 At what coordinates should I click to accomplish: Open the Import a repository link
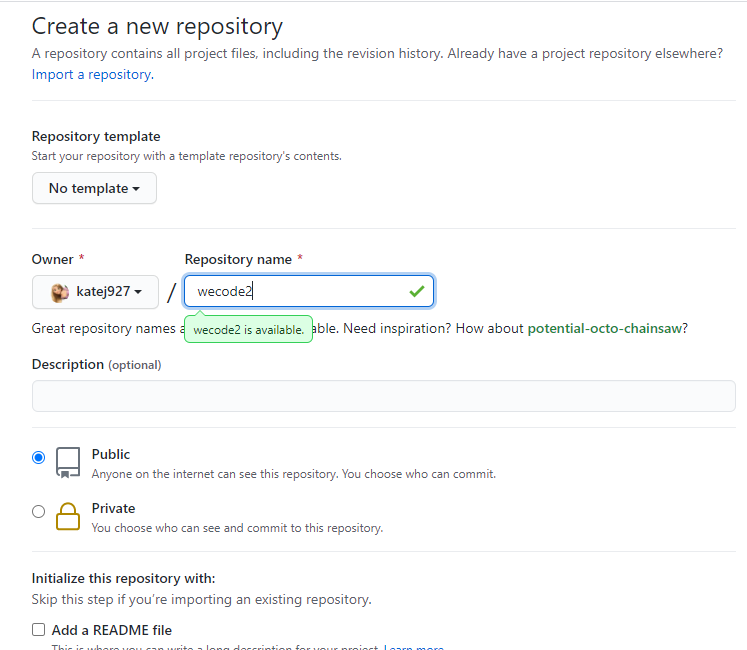tap(93, 74)
